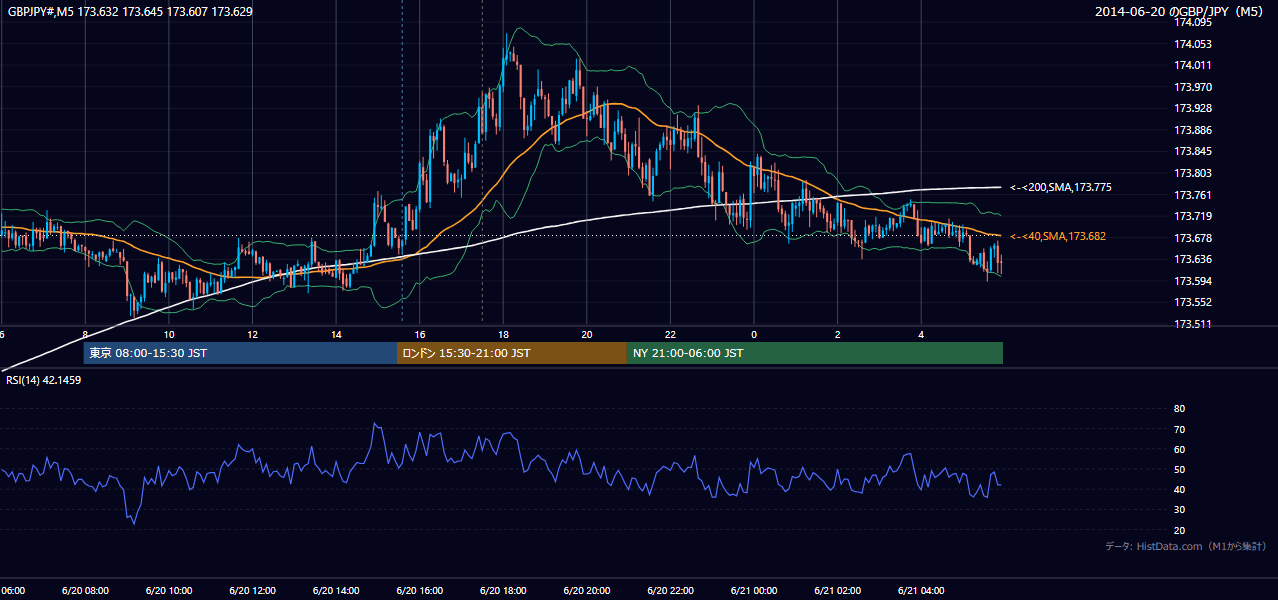This screenshot has height=600, width=1278.
Task: Click price axis value 173.761
Action: 1192,195
